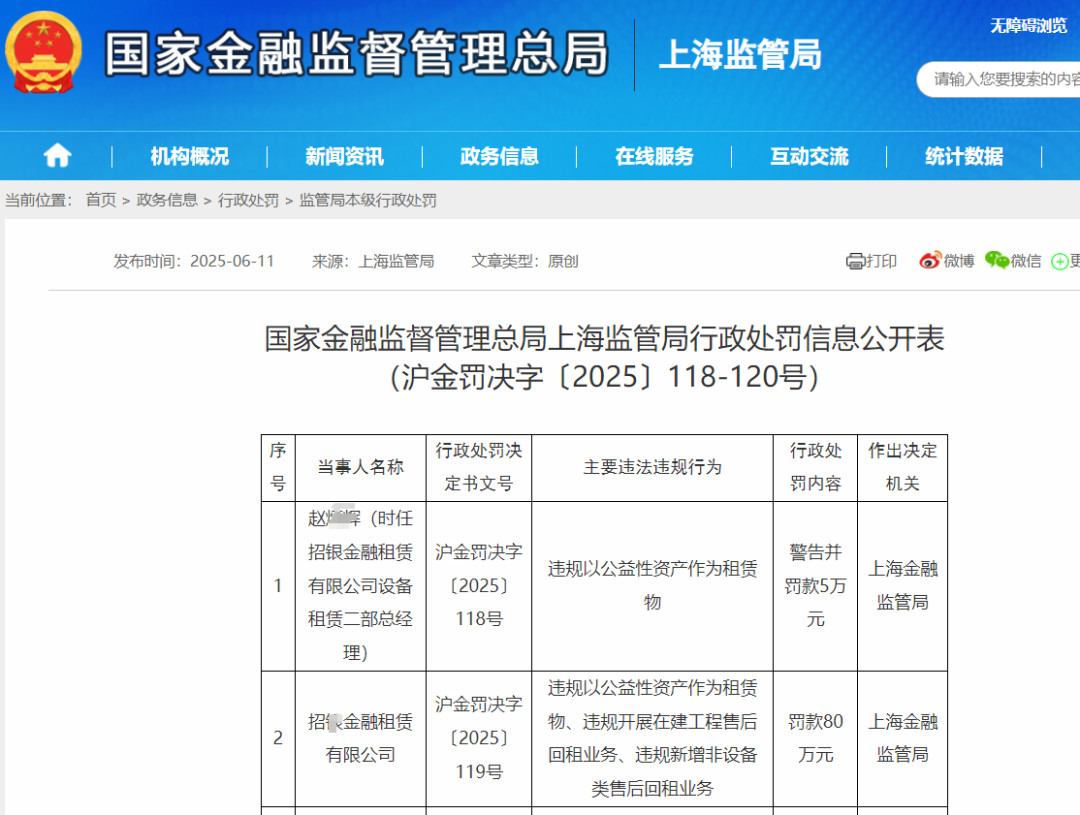Click the document number cell ending 119号

click(x=479, y=738)
